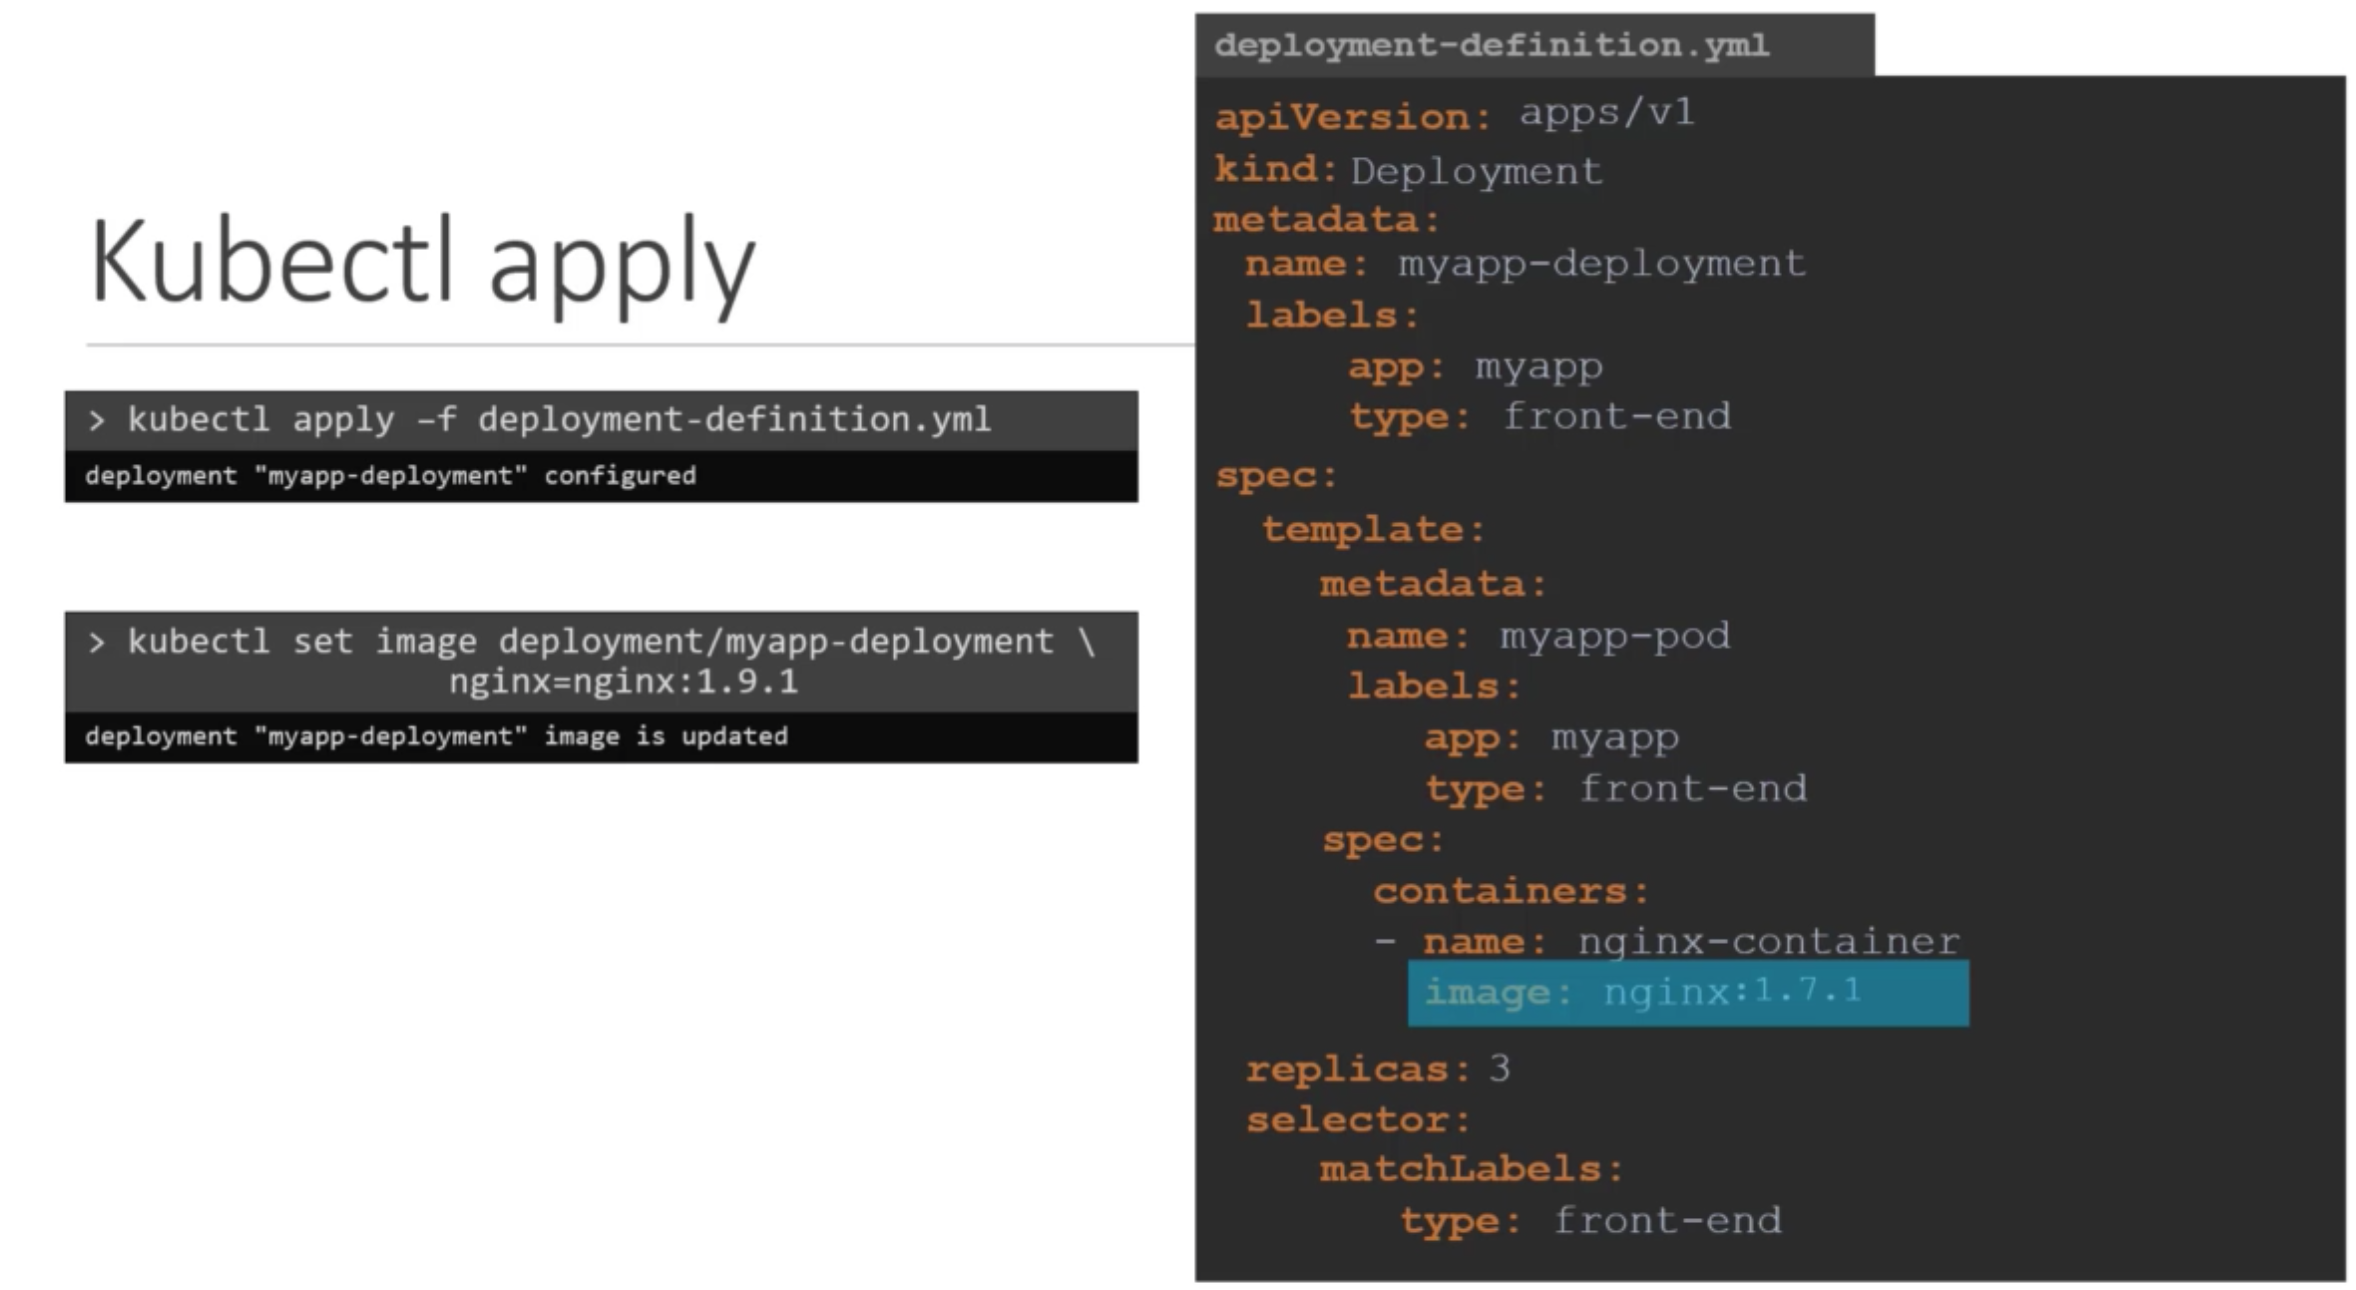Click the 'myapp-deployment configured' output line
The height and width of the screenshot is (1290, 2356).
pos(390,475)
